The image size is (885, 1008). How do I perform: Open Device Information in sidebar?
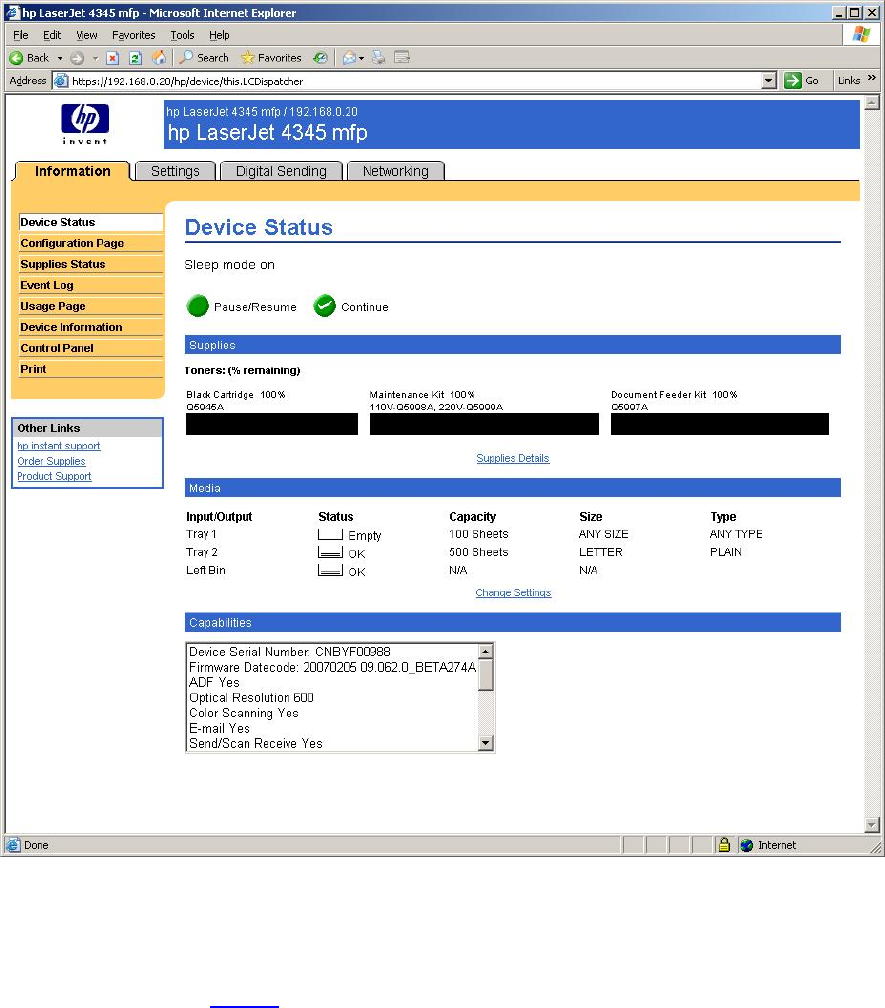(91, 327)
